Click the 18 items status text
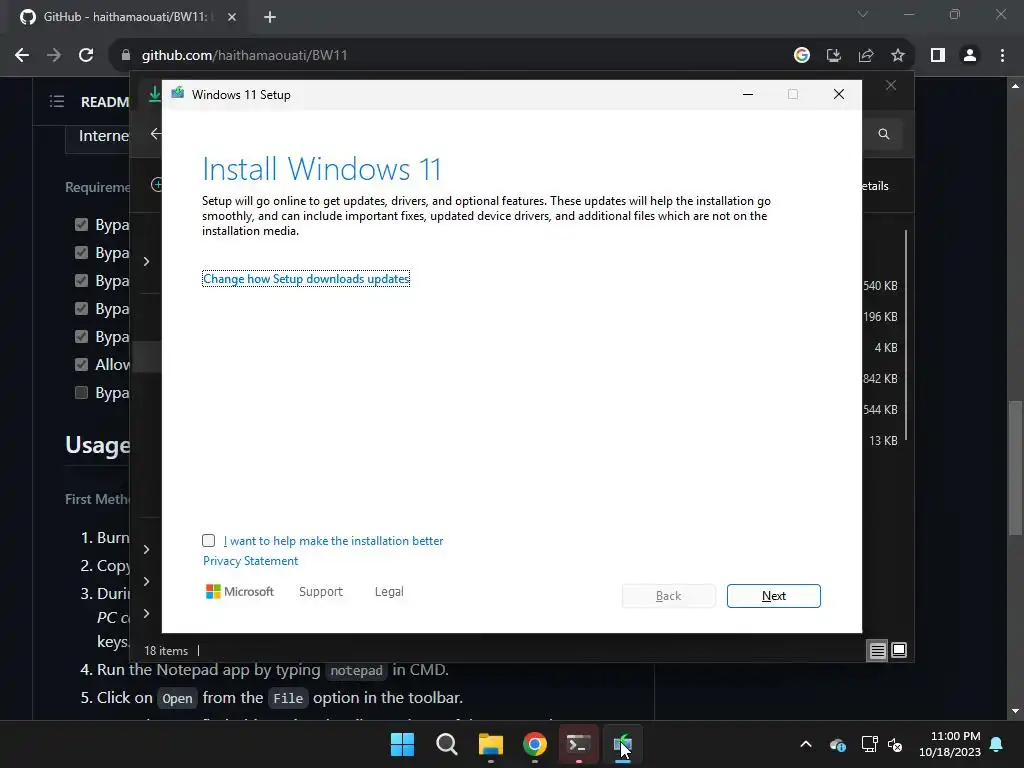This screenshot has height=768, width=1024. (166, 650)
